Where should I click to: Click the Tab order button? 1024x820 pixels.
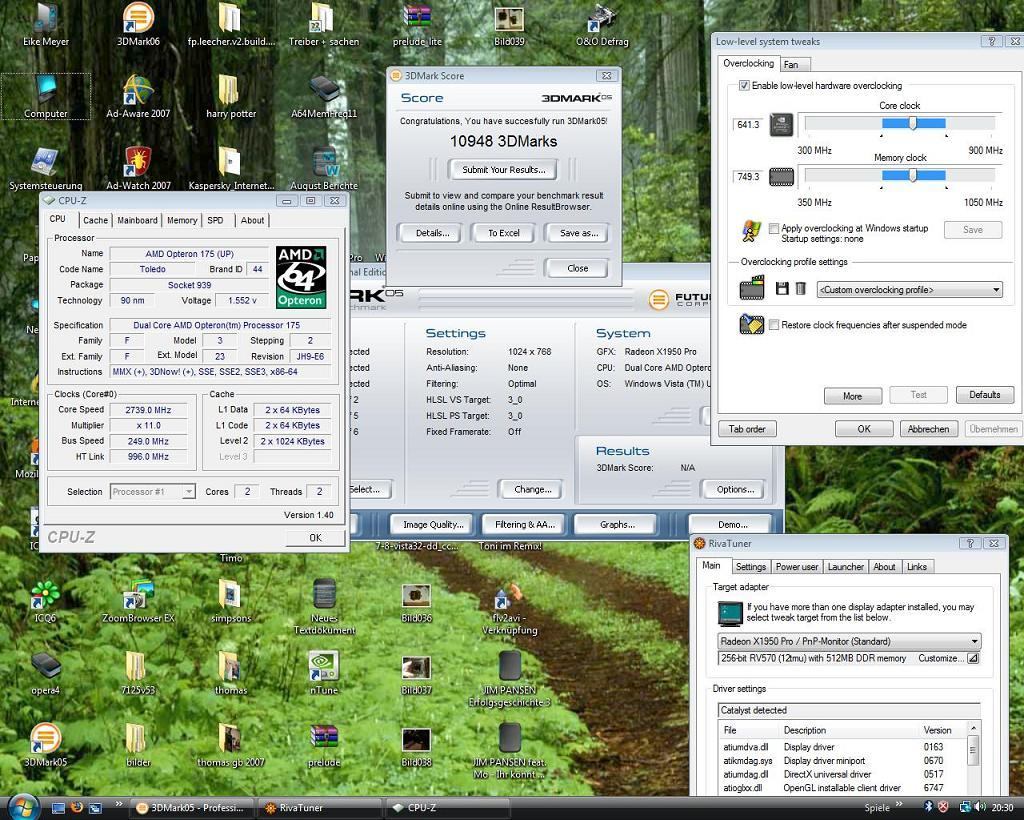pos(746,429)
